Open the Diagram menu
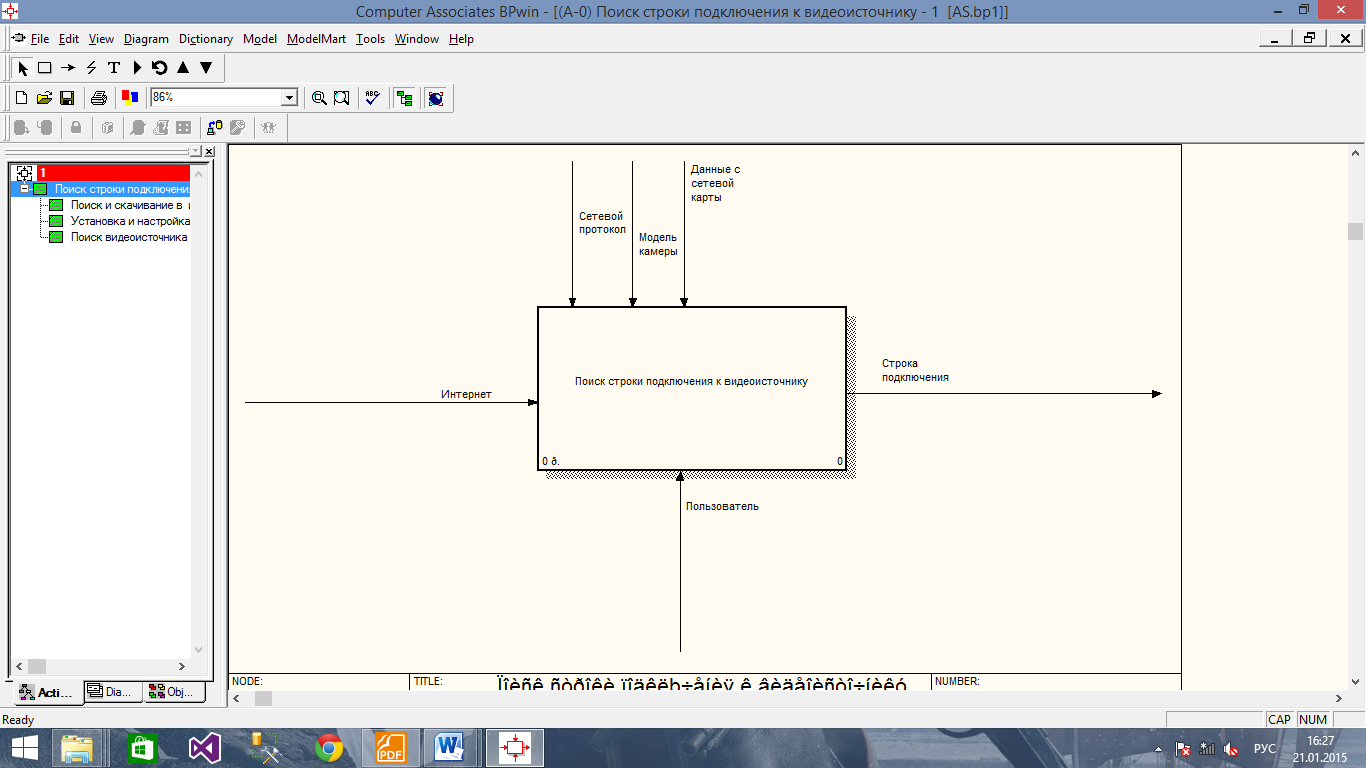This screenshot has height=768, width=1366. coord(146,39)
